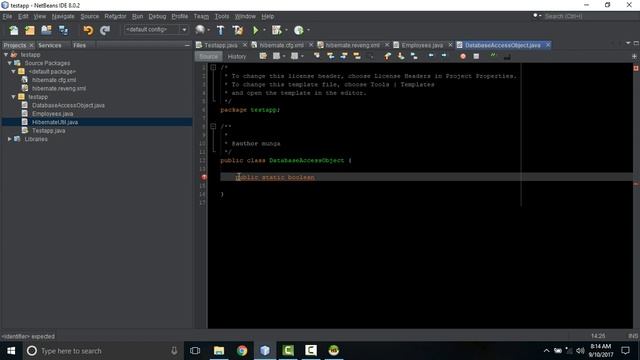Click Find Selection icon in editor toolbar

pos(317,56)
